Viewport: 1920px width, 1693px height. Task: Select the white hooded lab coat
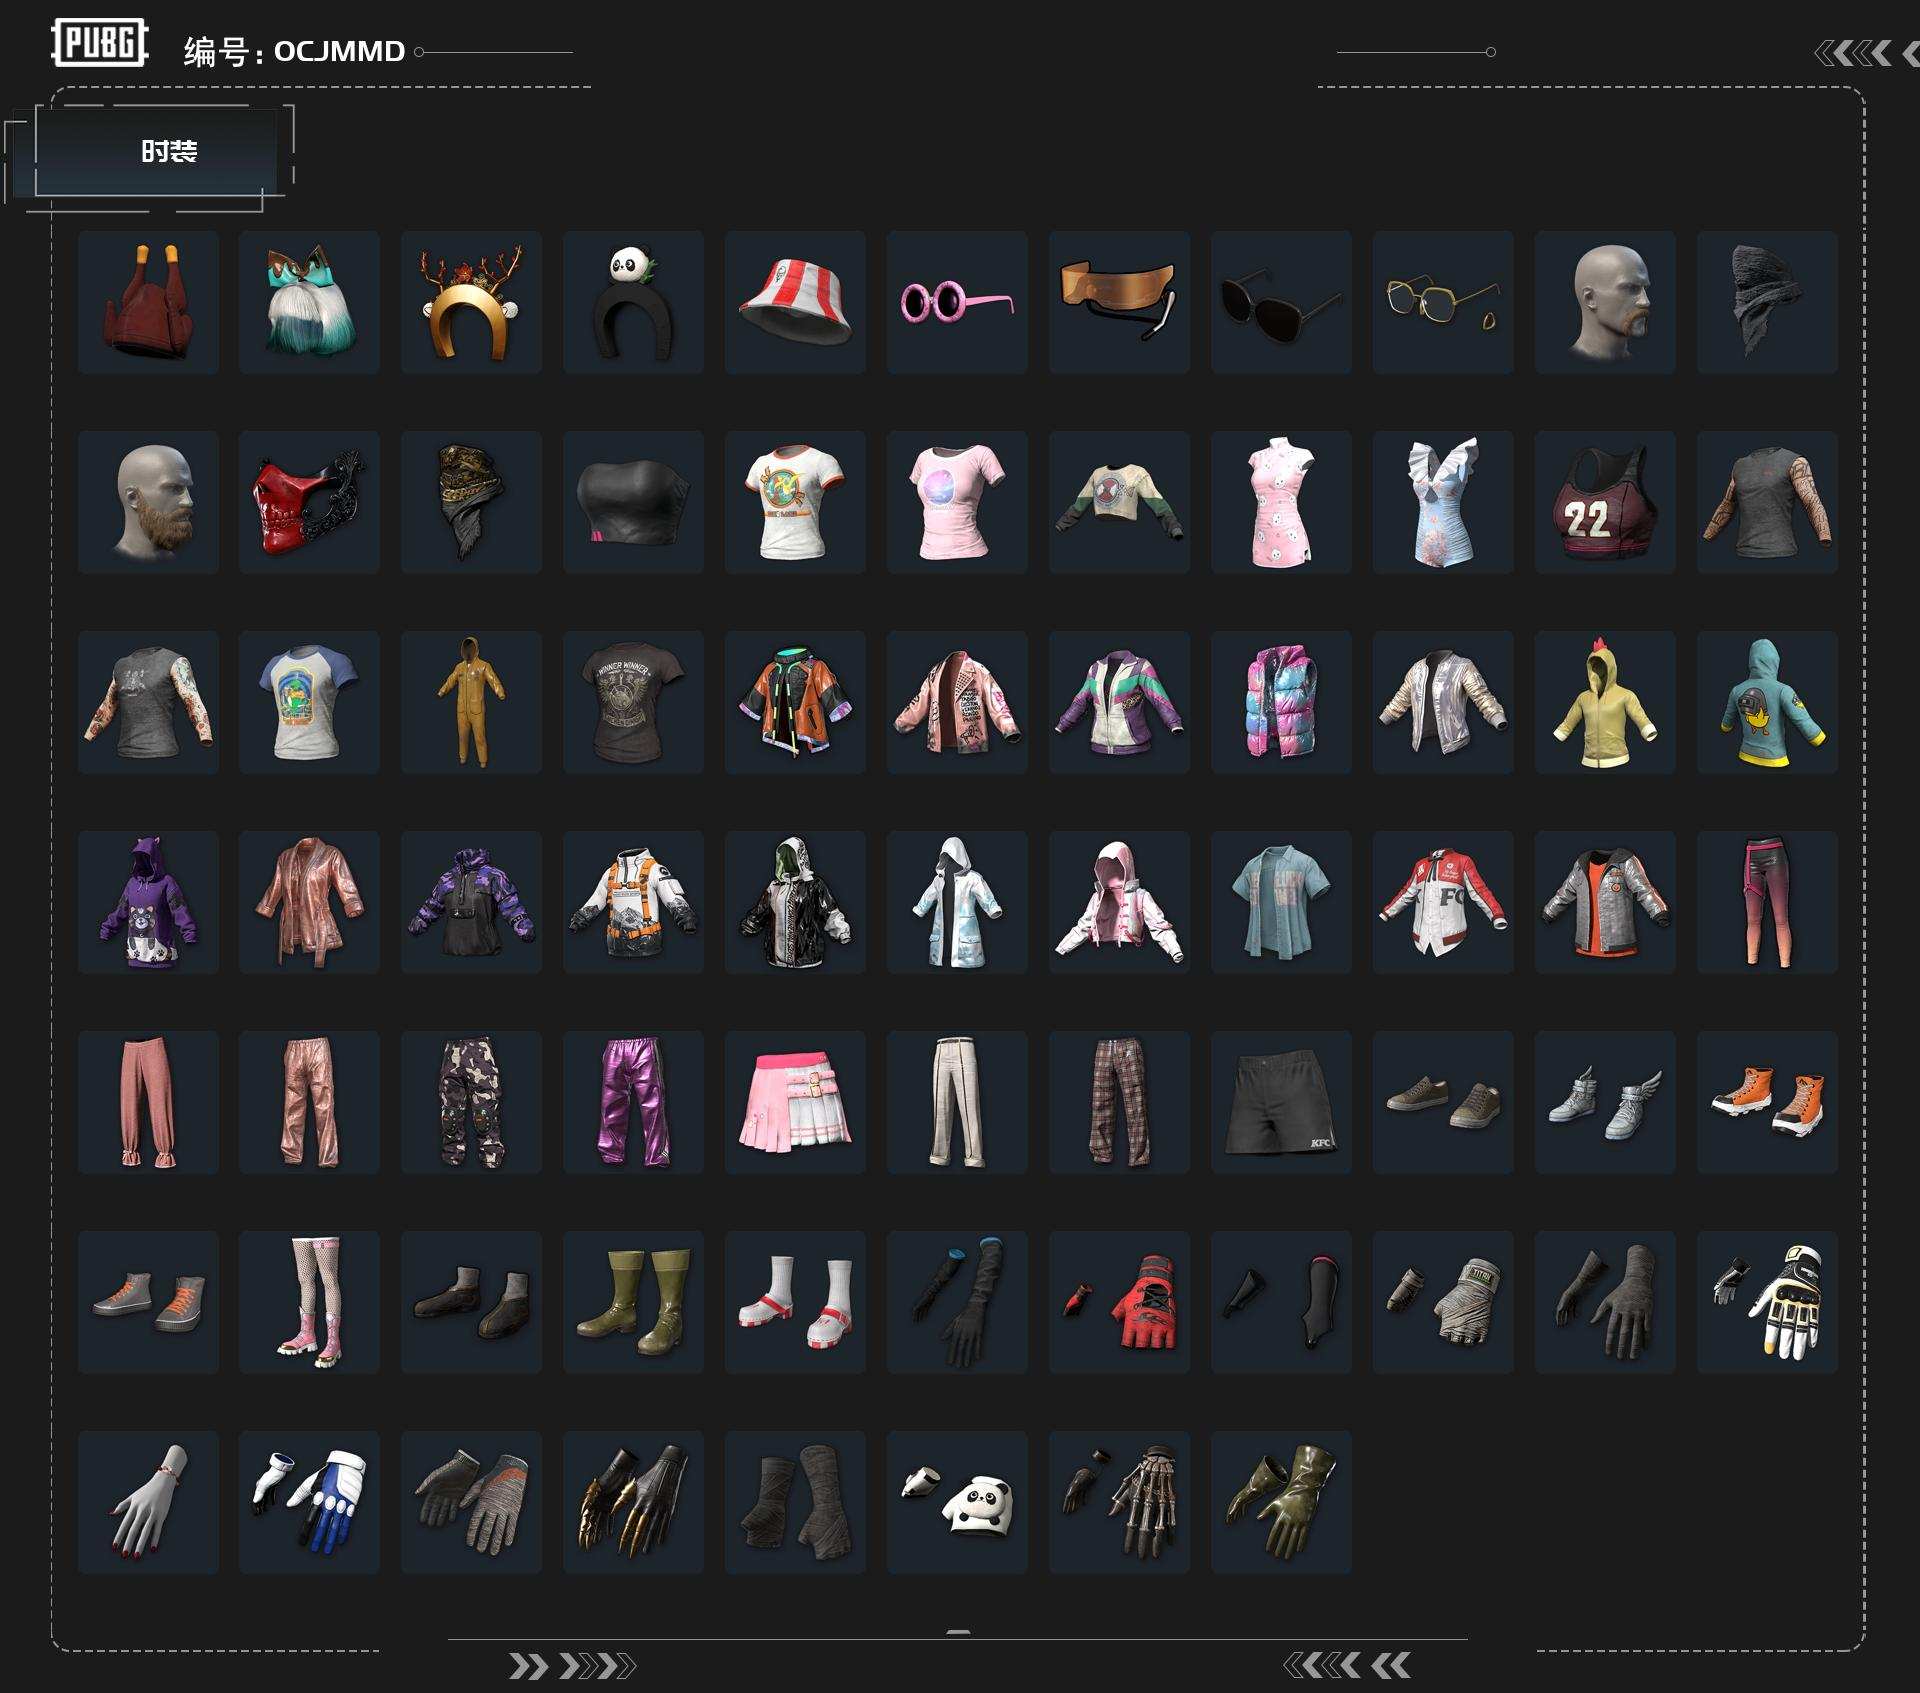(958, 902)
